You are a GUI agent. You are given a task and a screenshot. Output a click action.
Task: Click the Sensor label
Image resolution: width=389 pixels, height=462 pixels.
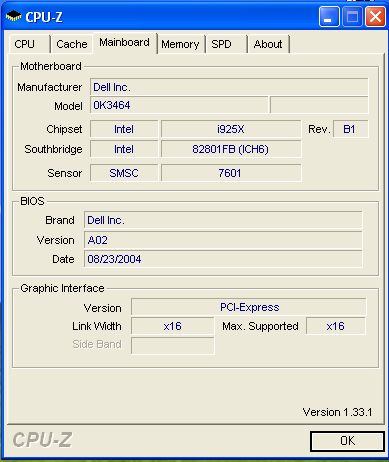(x=64, y=173)
